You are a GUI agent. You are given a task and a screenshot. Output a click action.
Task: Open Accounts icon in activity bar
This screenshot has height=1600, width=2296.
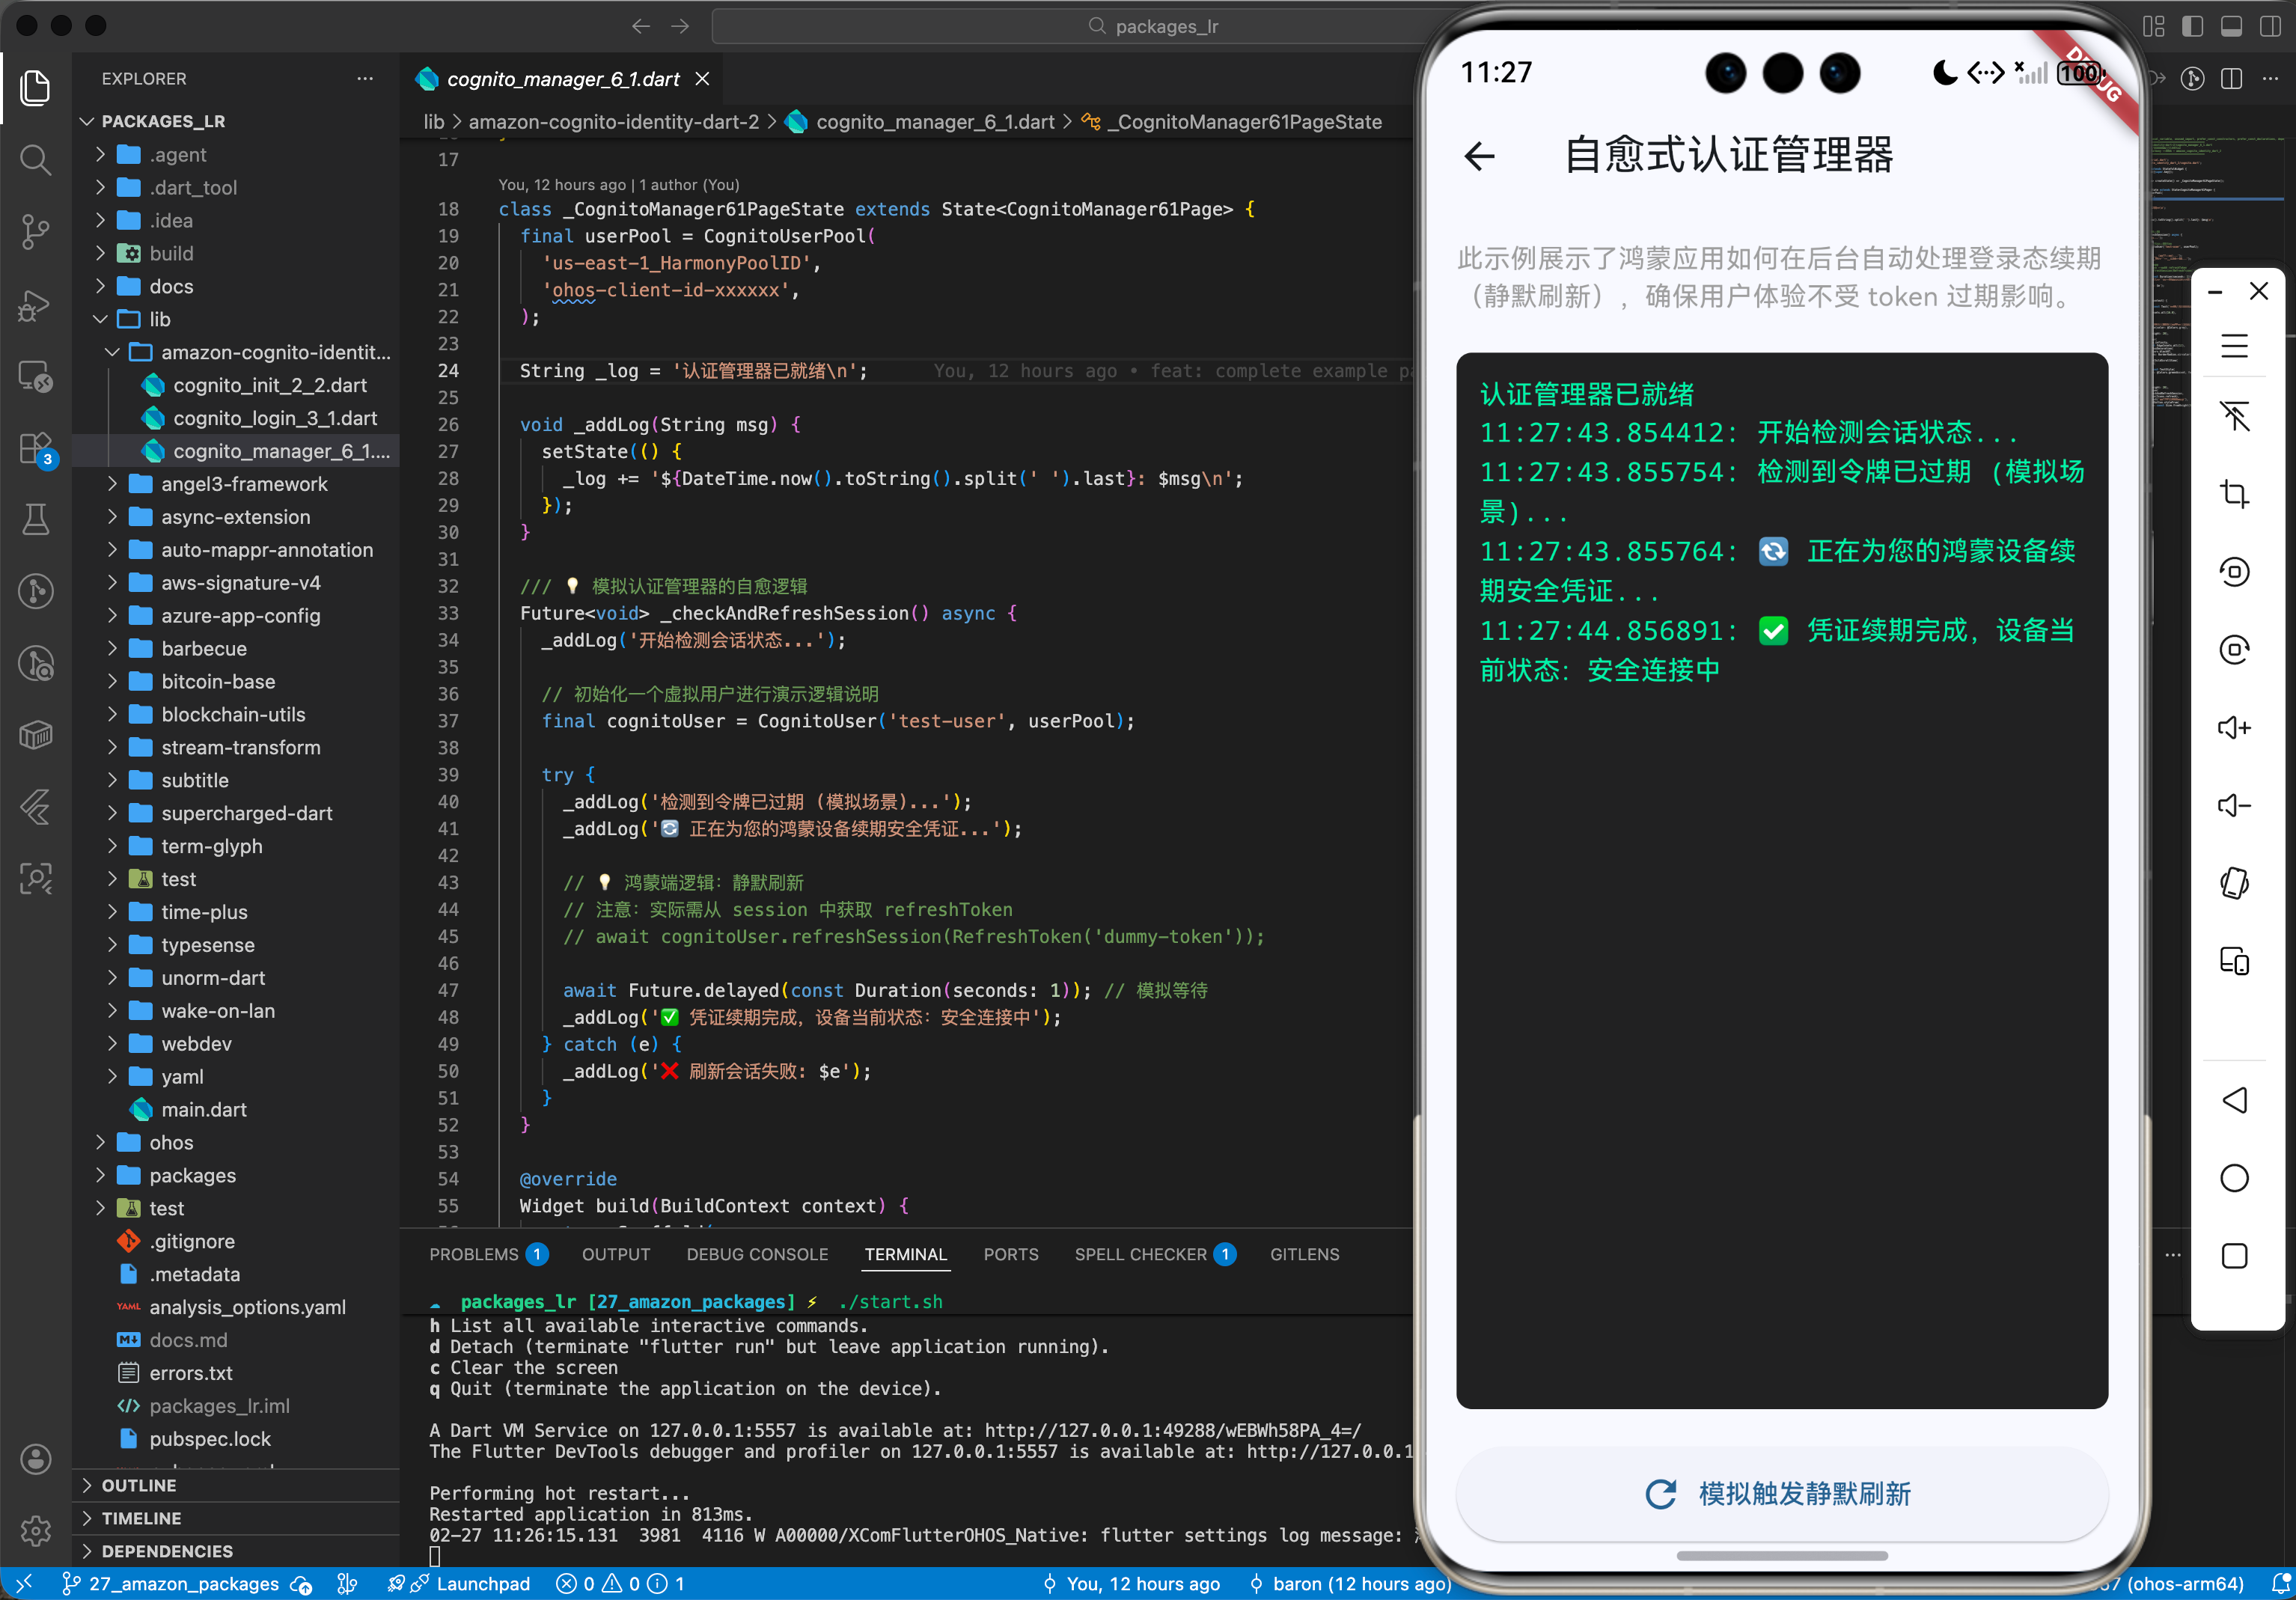click(x=36, y=1459)
